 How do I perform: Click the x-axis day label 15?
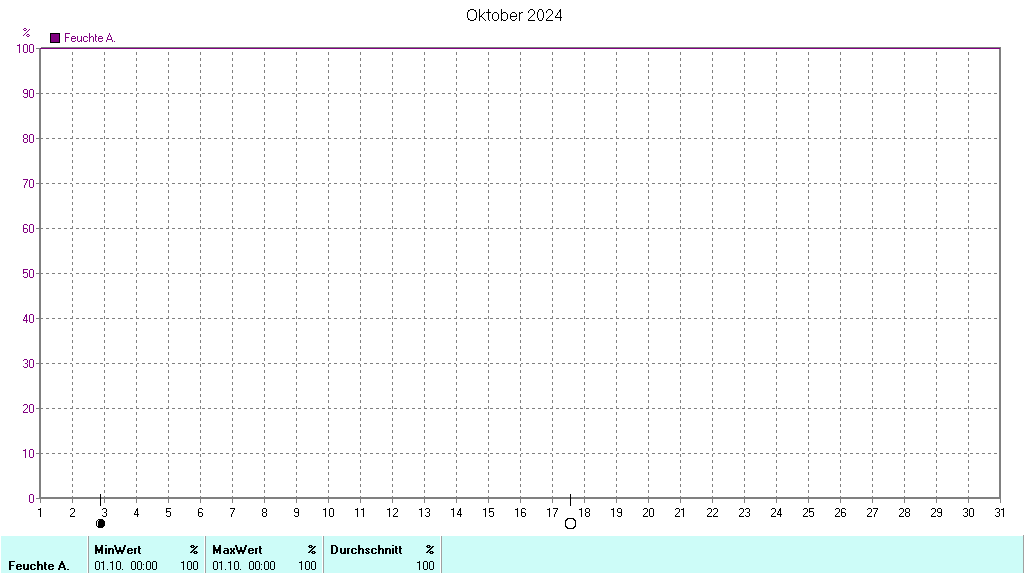pyautogui.click(x=488, y=513)
